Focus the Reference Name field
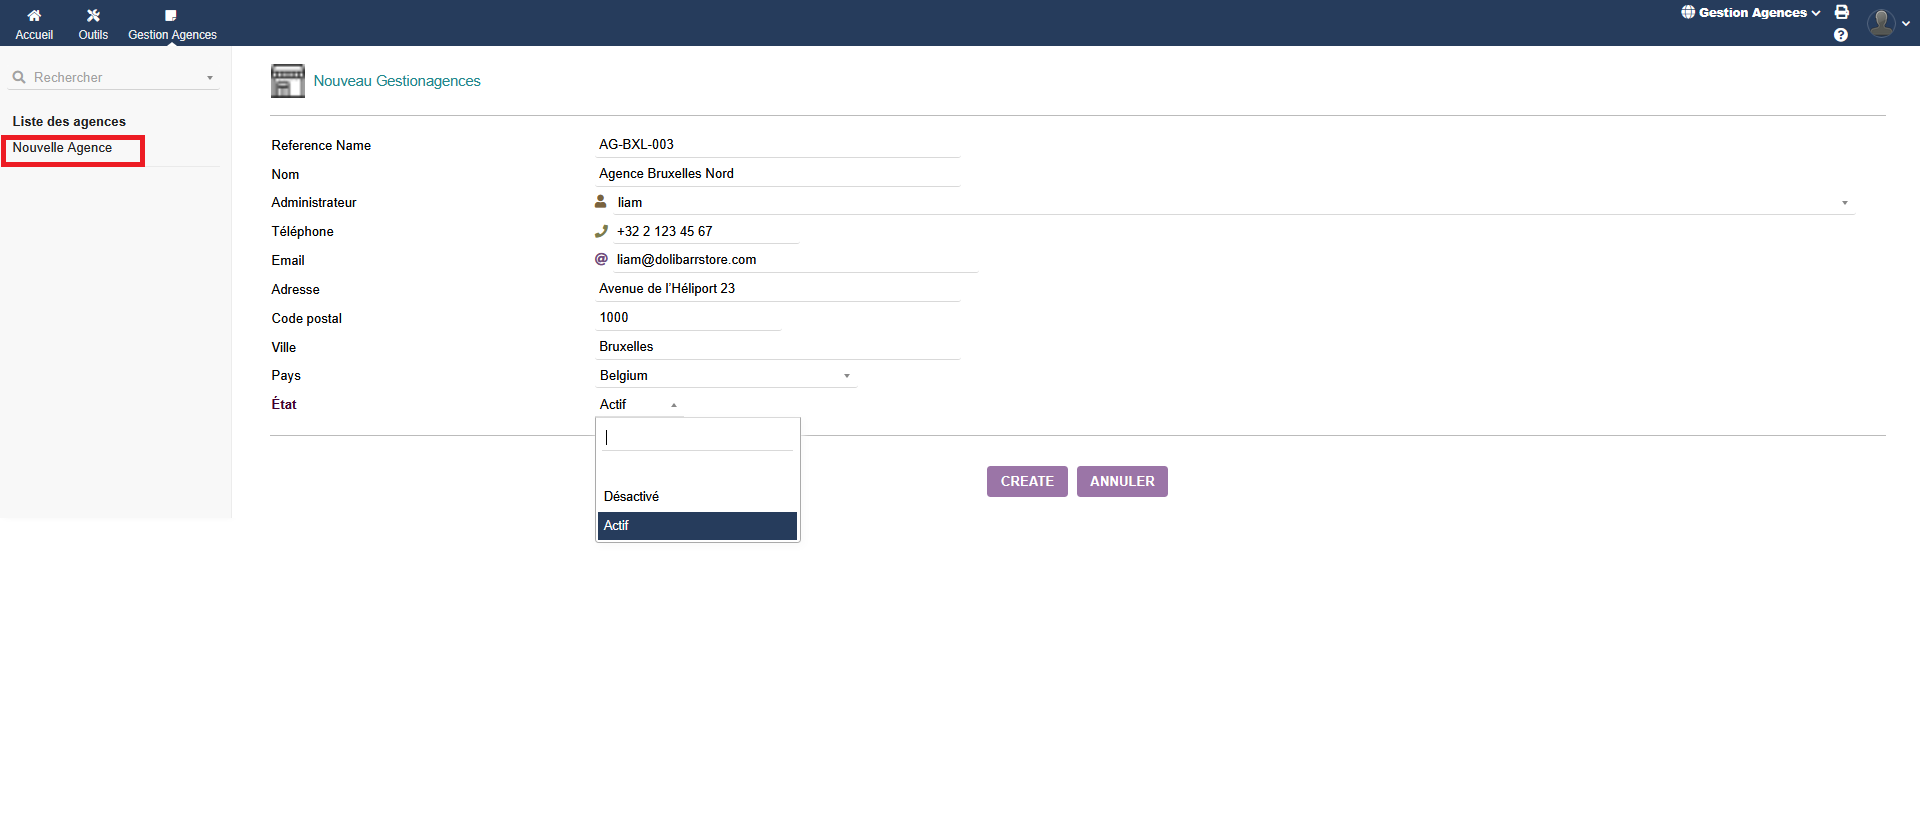Screen dimensions: 1920x817 778,145
